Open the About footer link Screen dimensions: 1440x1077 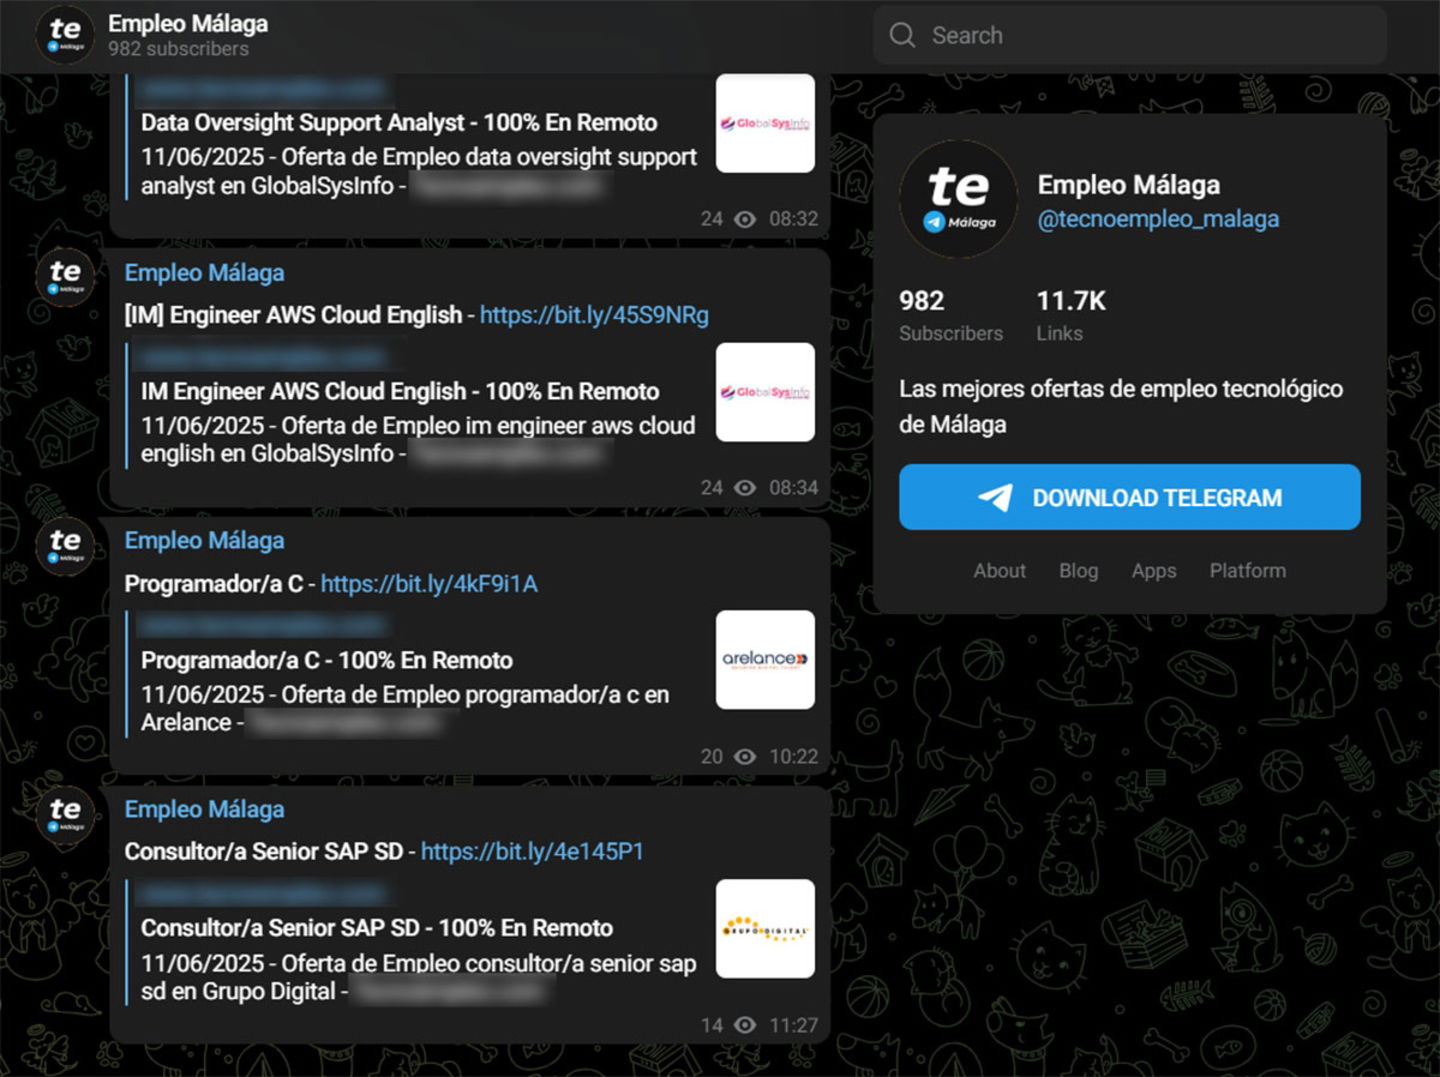(x=1000, y=571)
